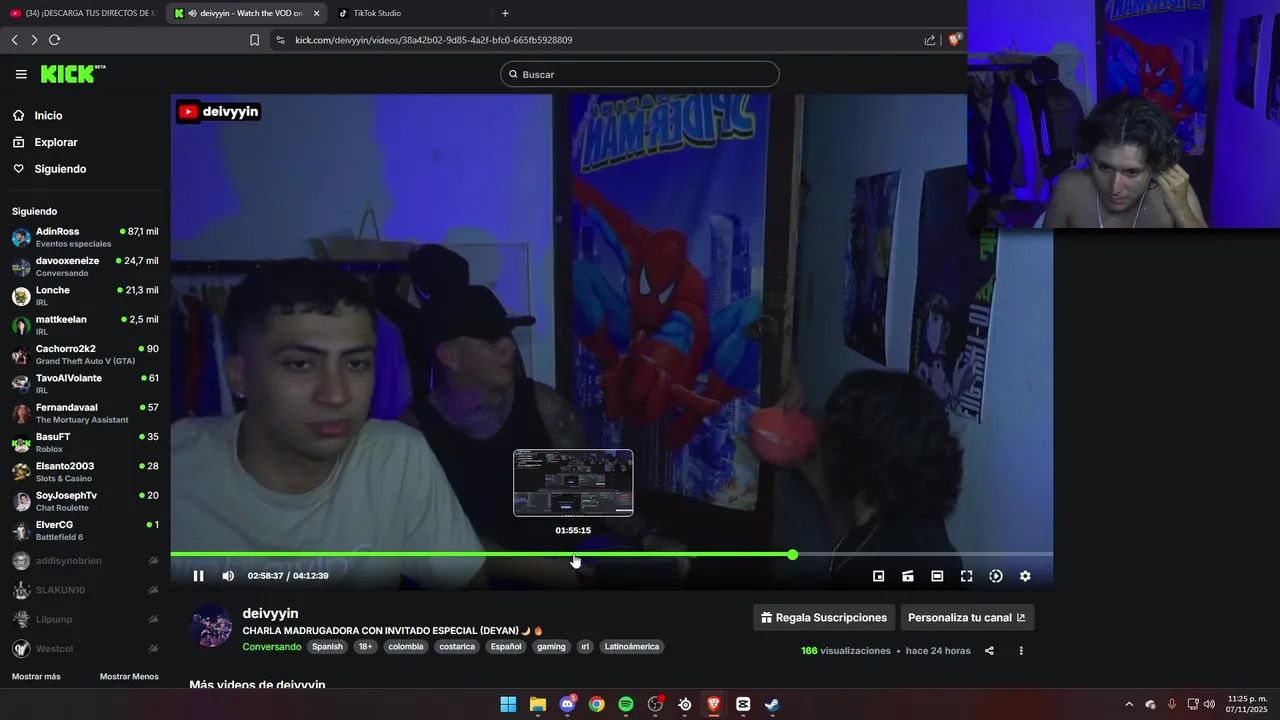
Task: Open Discord from taskbar
Action: click(567, 704)
